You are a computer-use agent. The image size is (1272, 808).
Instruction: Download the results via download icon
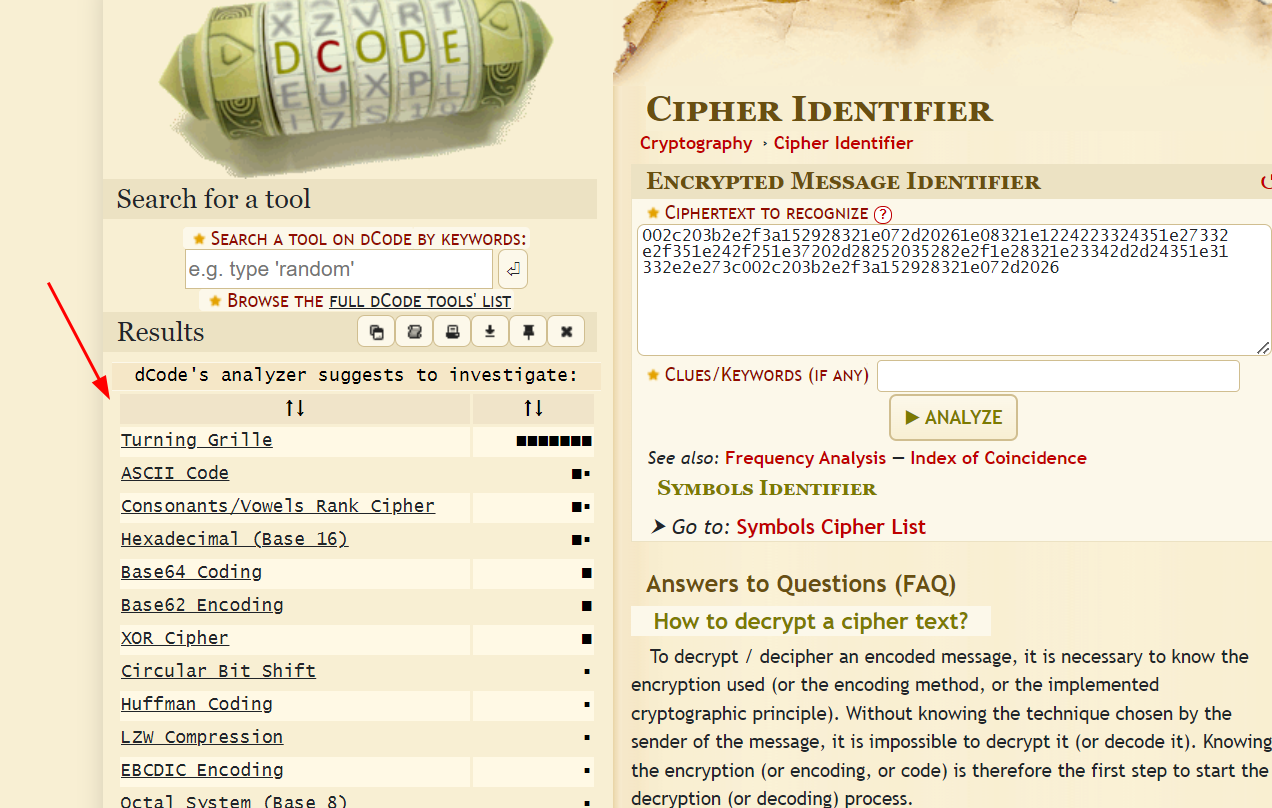point(490,332)
